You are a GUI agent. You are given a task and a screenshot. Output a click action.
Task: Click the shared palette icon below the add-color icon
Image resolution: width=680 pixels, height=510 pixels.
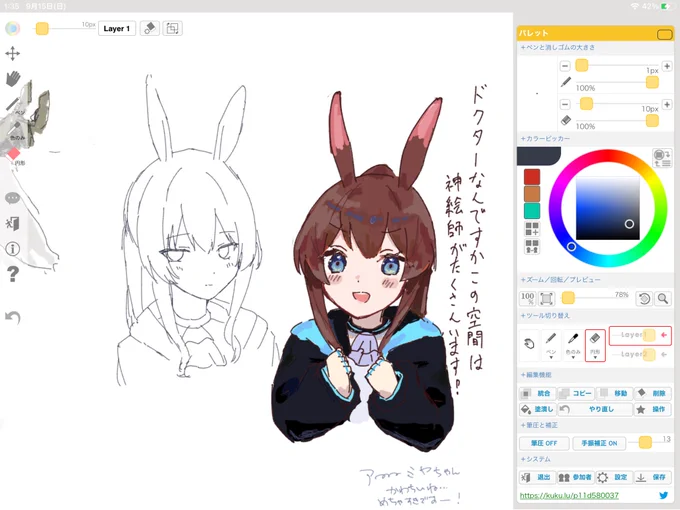point(532,246)
